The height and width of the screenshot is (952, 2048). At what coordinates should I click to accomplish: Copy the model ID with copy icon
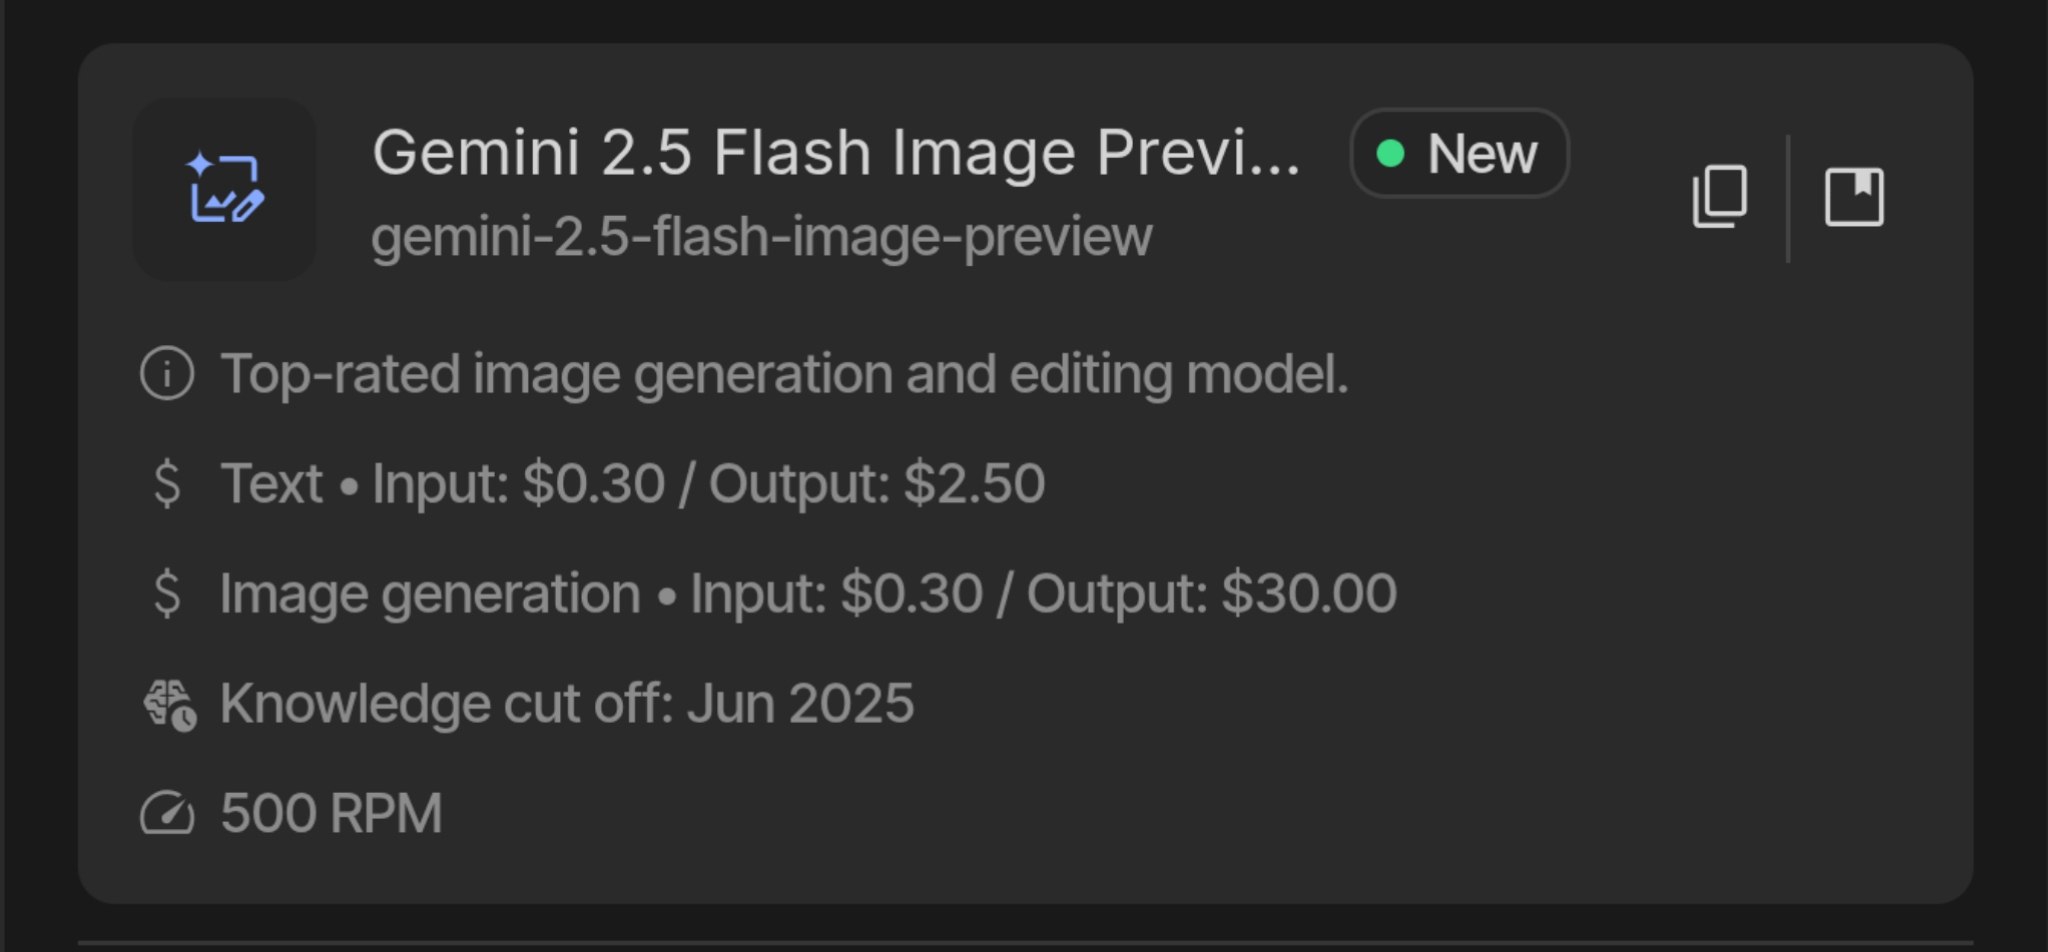1719,197
